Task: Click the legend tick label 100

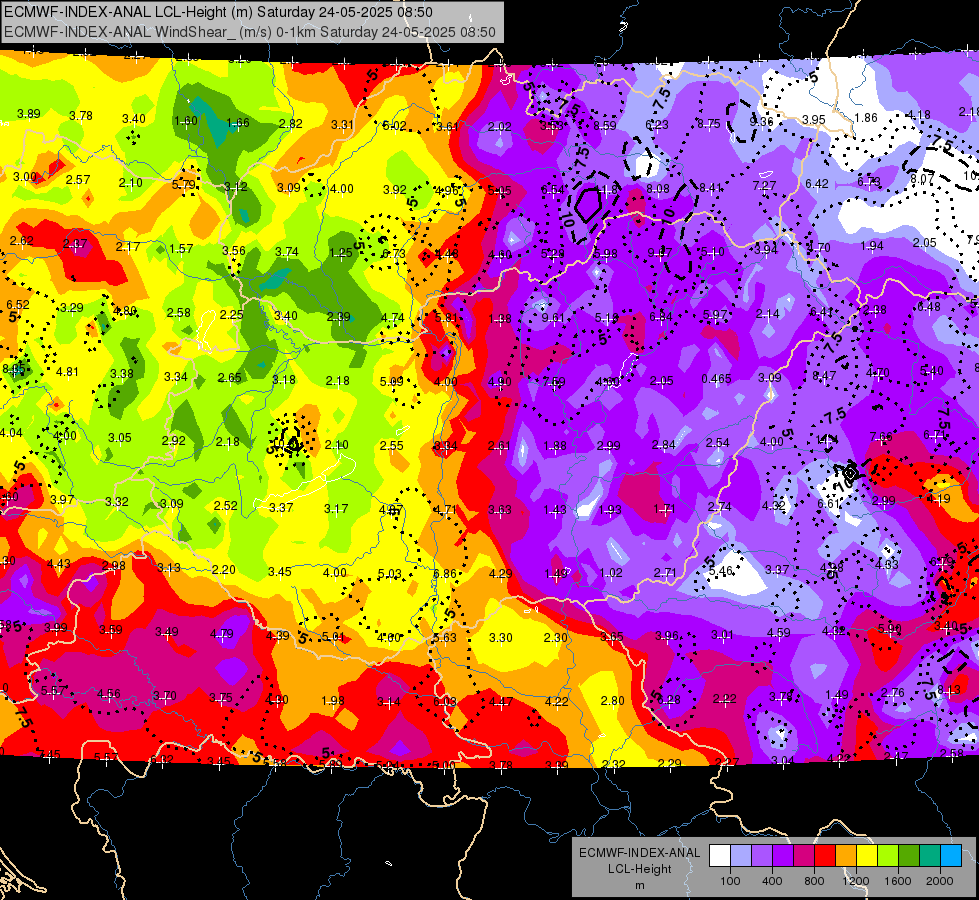Action: [731, 881]
